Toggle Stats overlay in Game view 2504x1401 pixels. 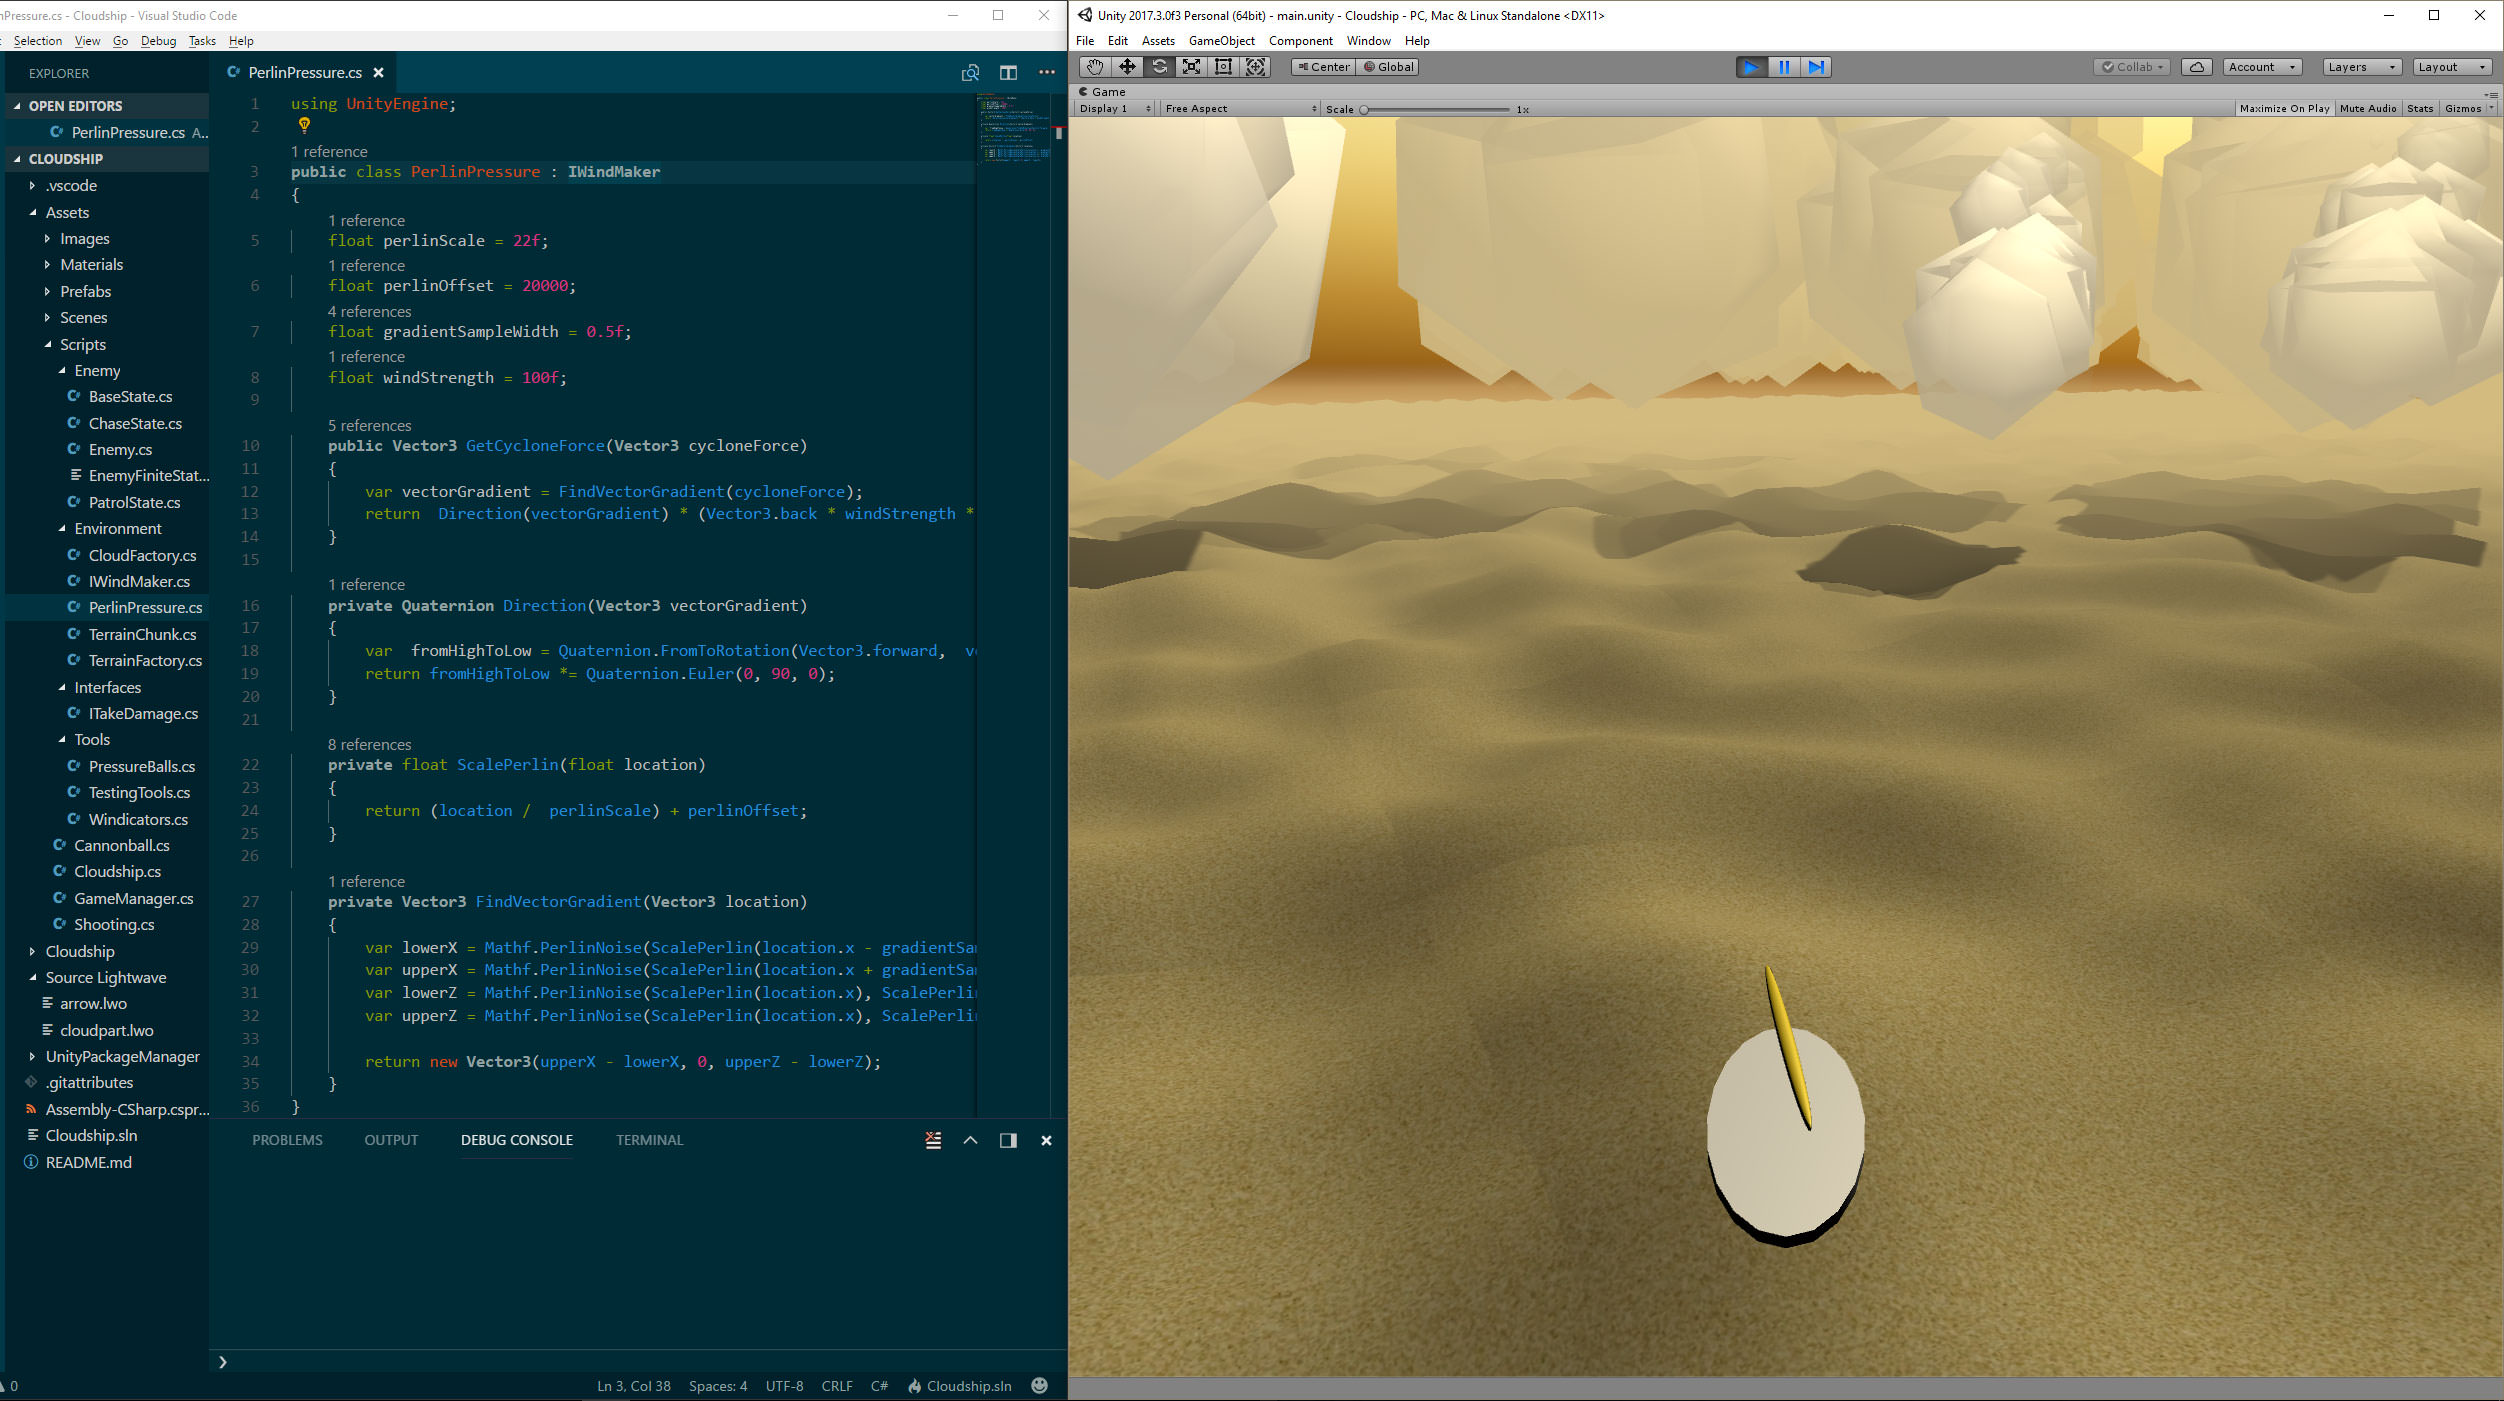[2420, 108]
